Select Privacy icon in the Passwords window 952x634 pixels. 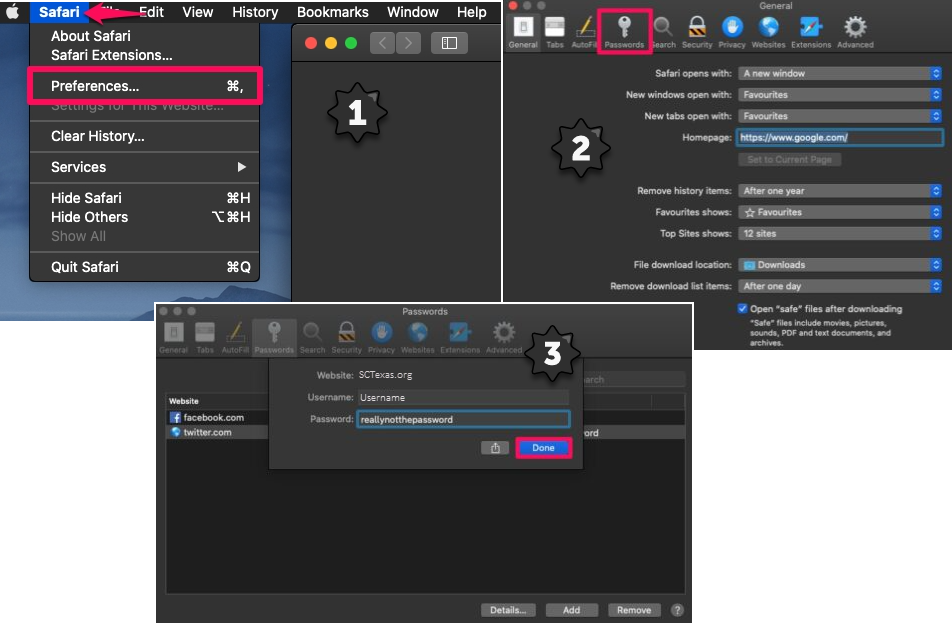[381, 338]
